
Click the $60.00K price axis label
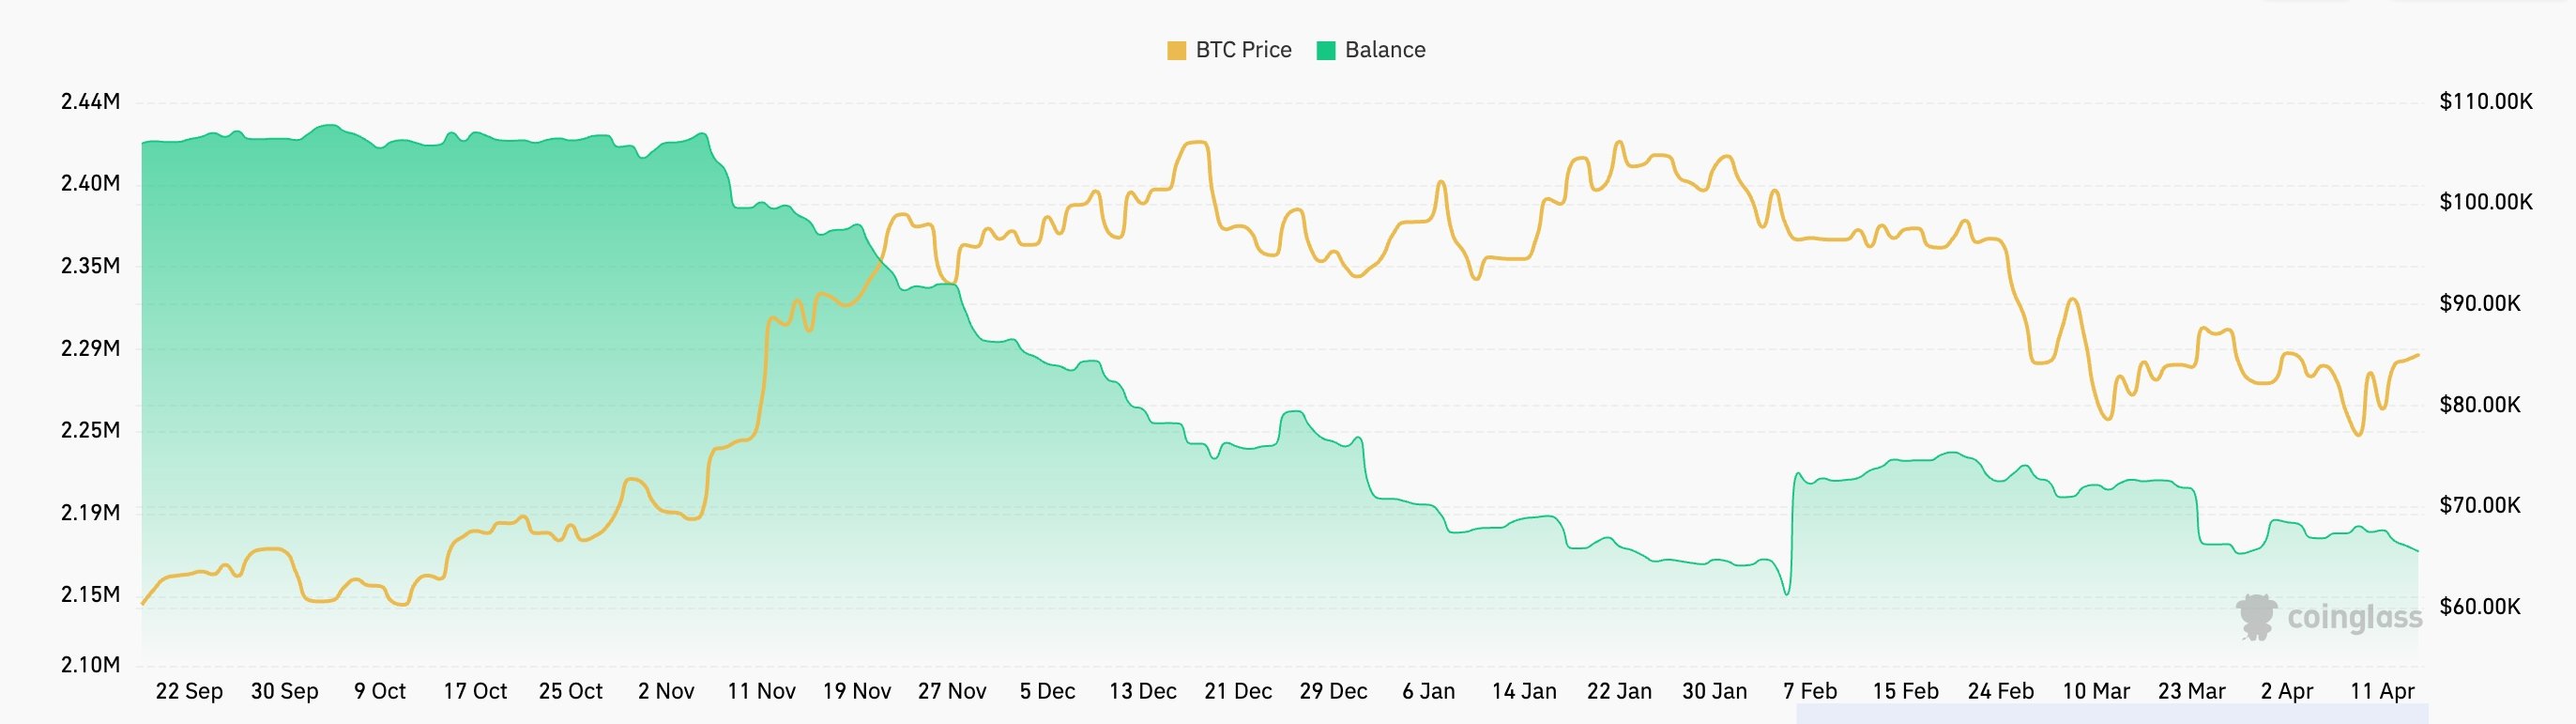point(2480,607)
